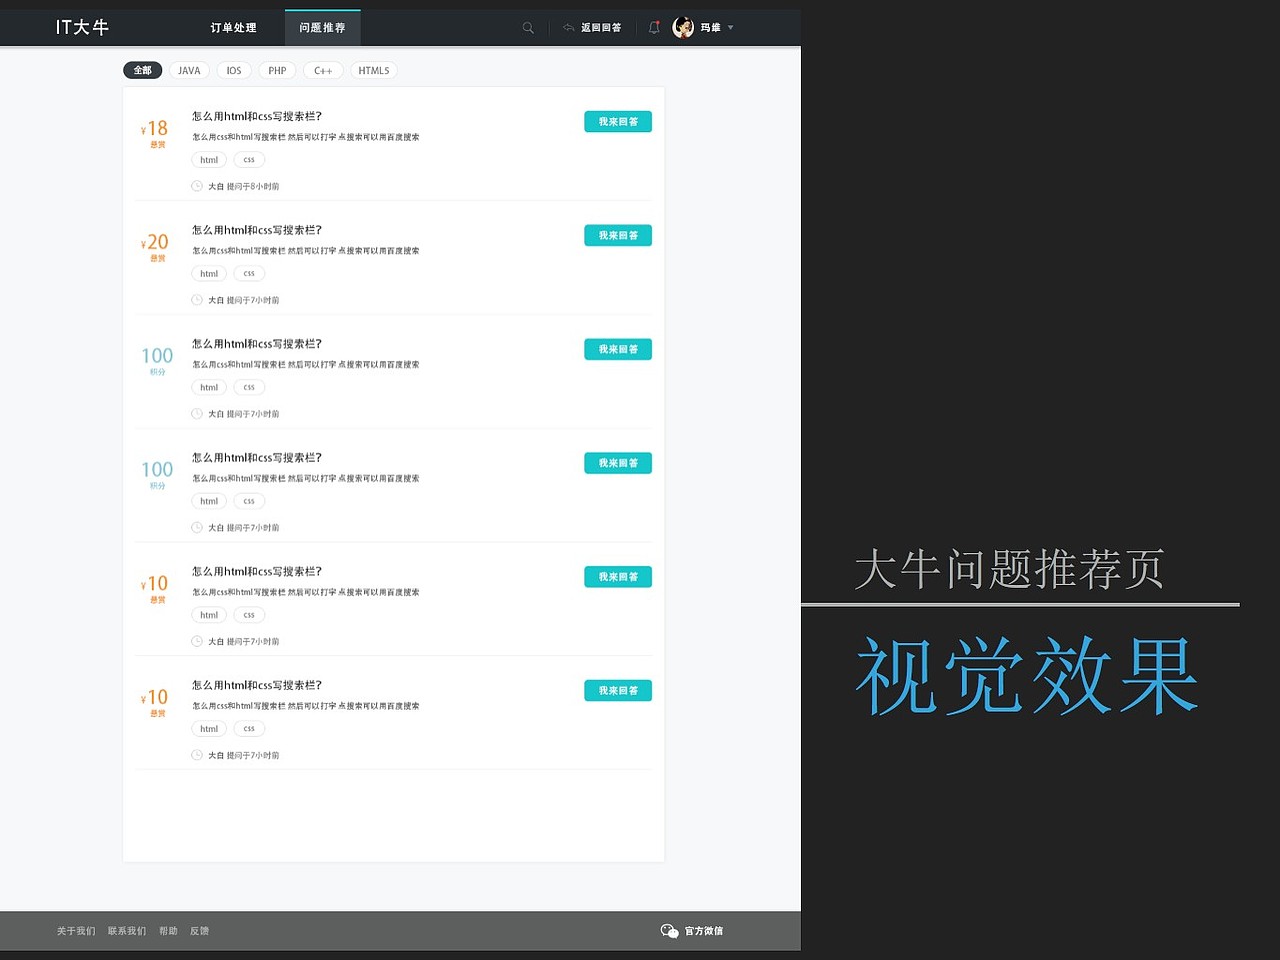This screenshot has width=1280, height=960.
Task: Select the C++ filter pill
Action: 322,70
